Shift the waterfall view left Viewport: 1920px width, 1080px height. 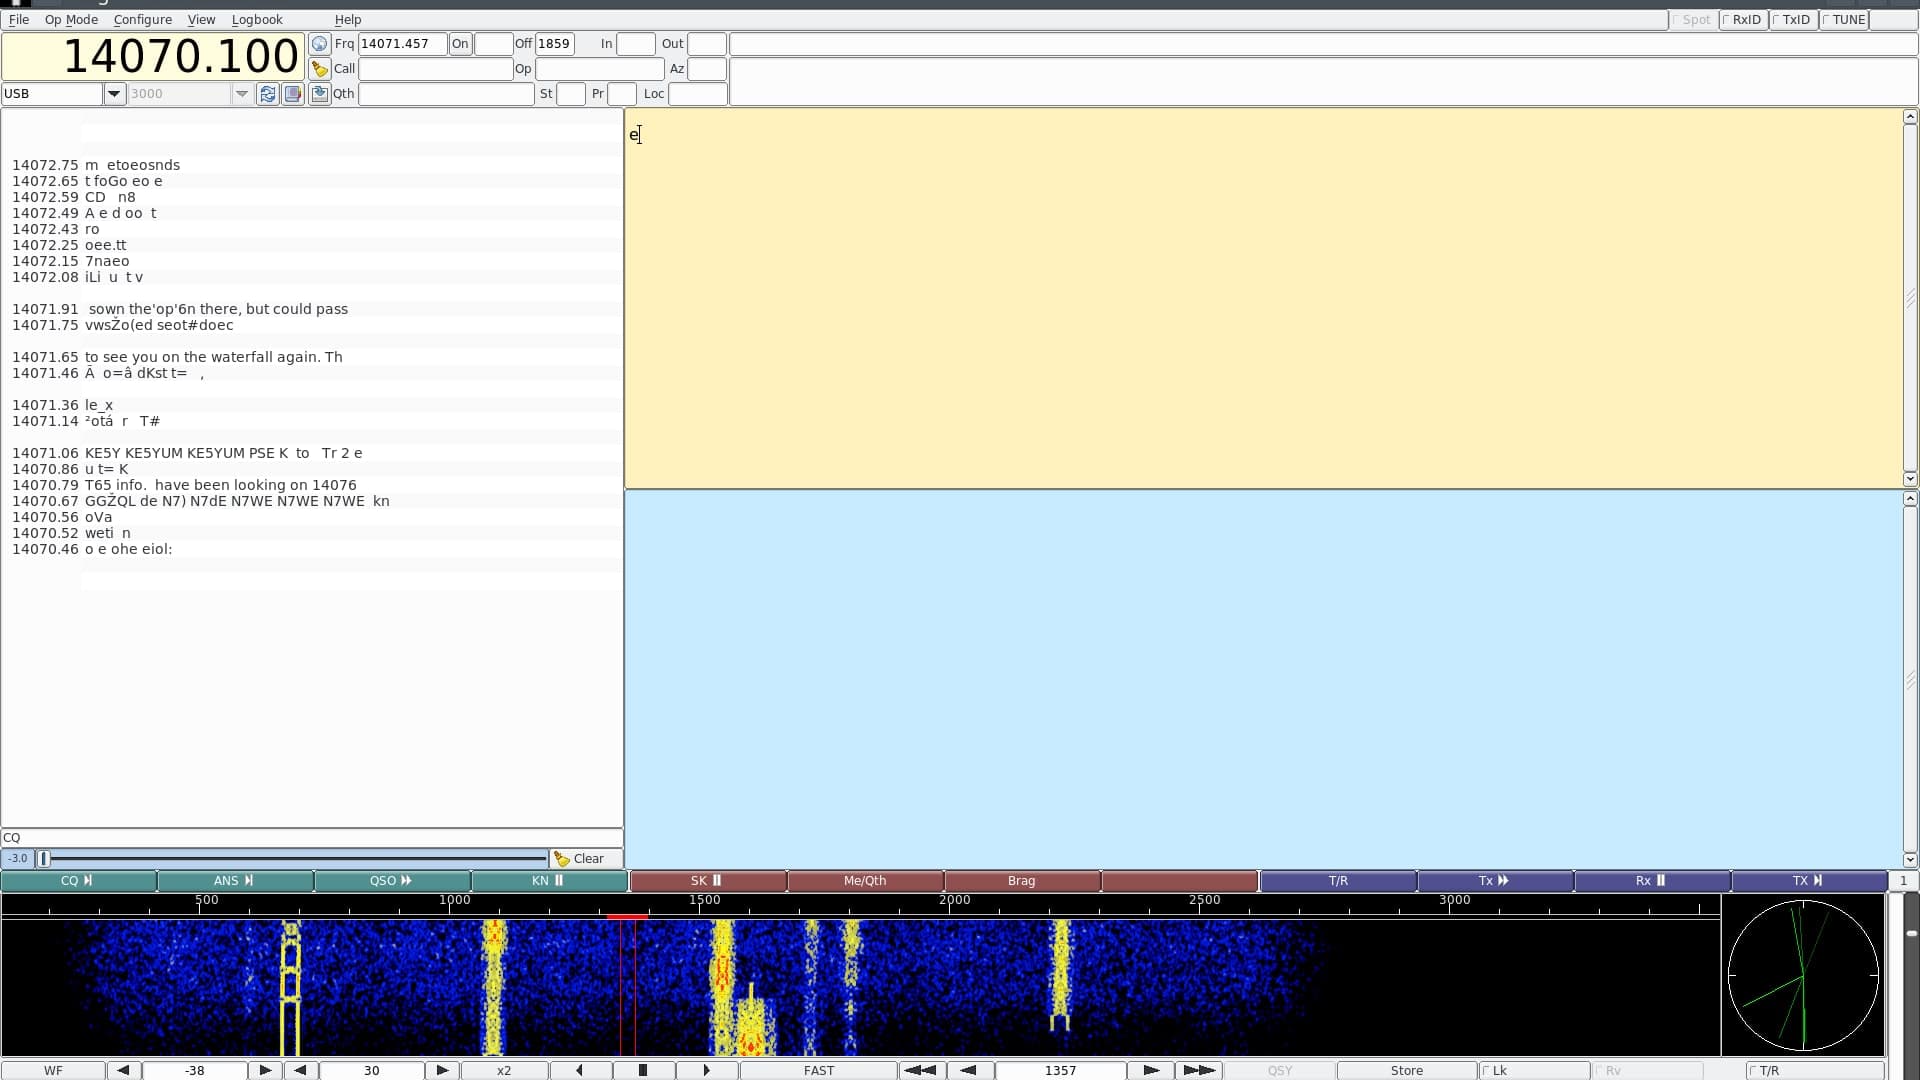[580, 1070]
